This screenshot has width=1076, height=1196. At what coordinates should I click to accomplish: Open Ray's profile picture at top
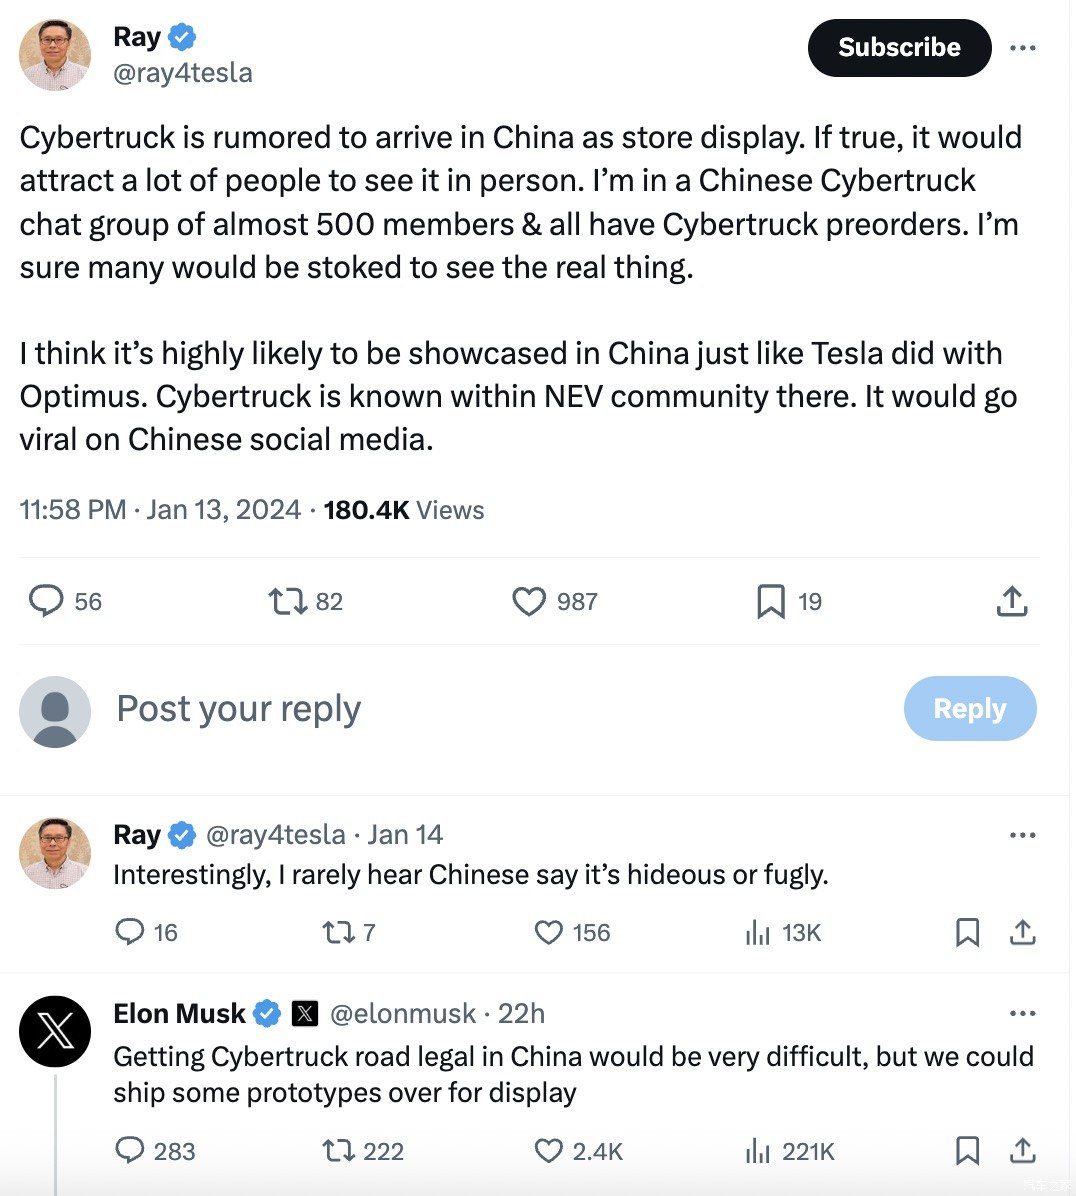tap(55, 55)
